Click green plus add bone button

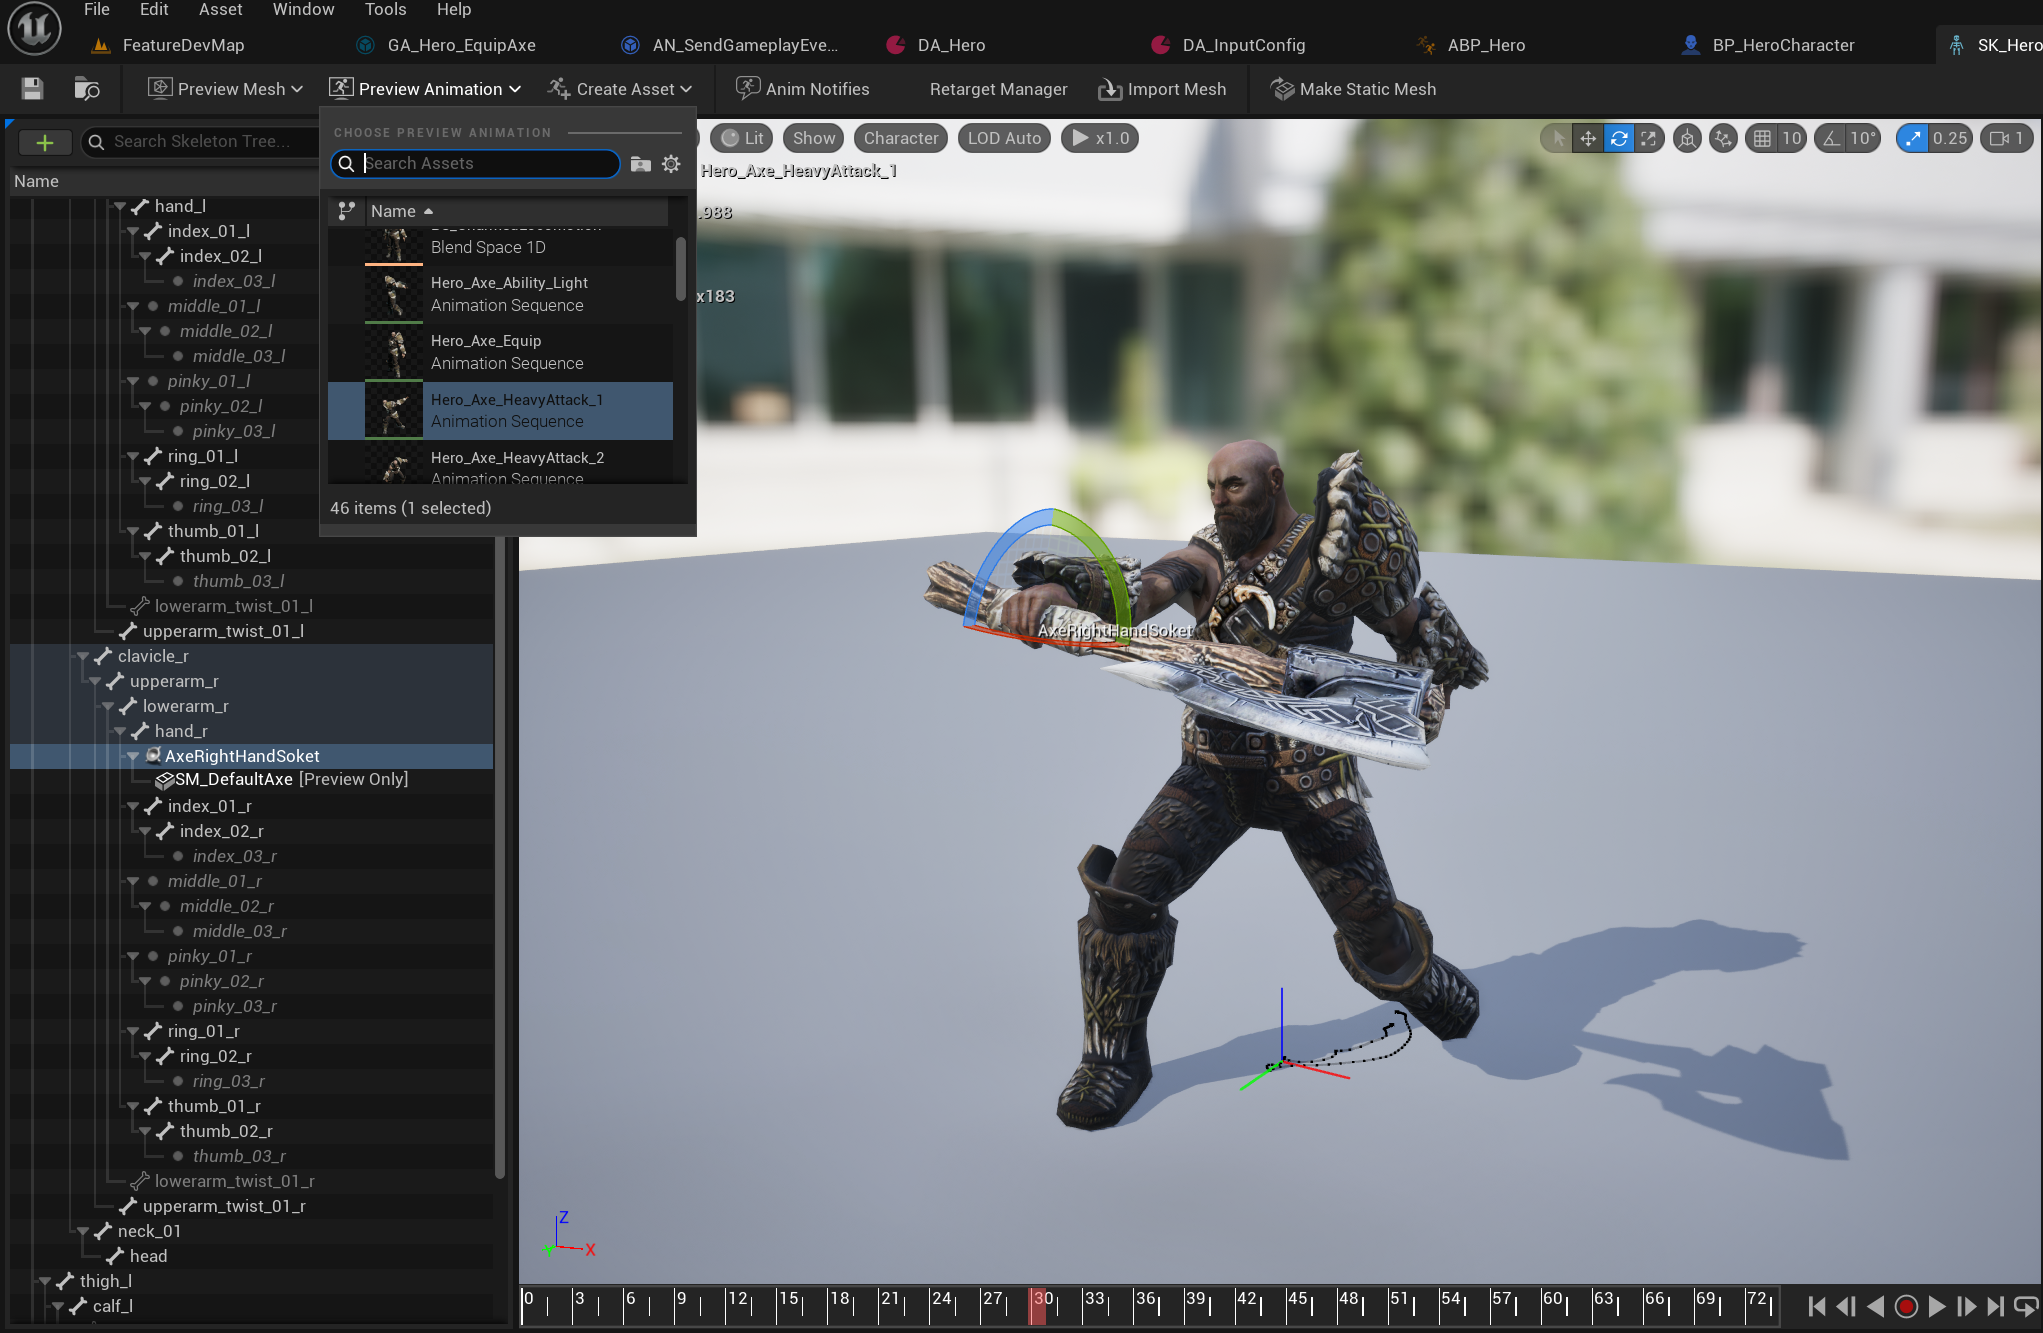coord(45,142)
